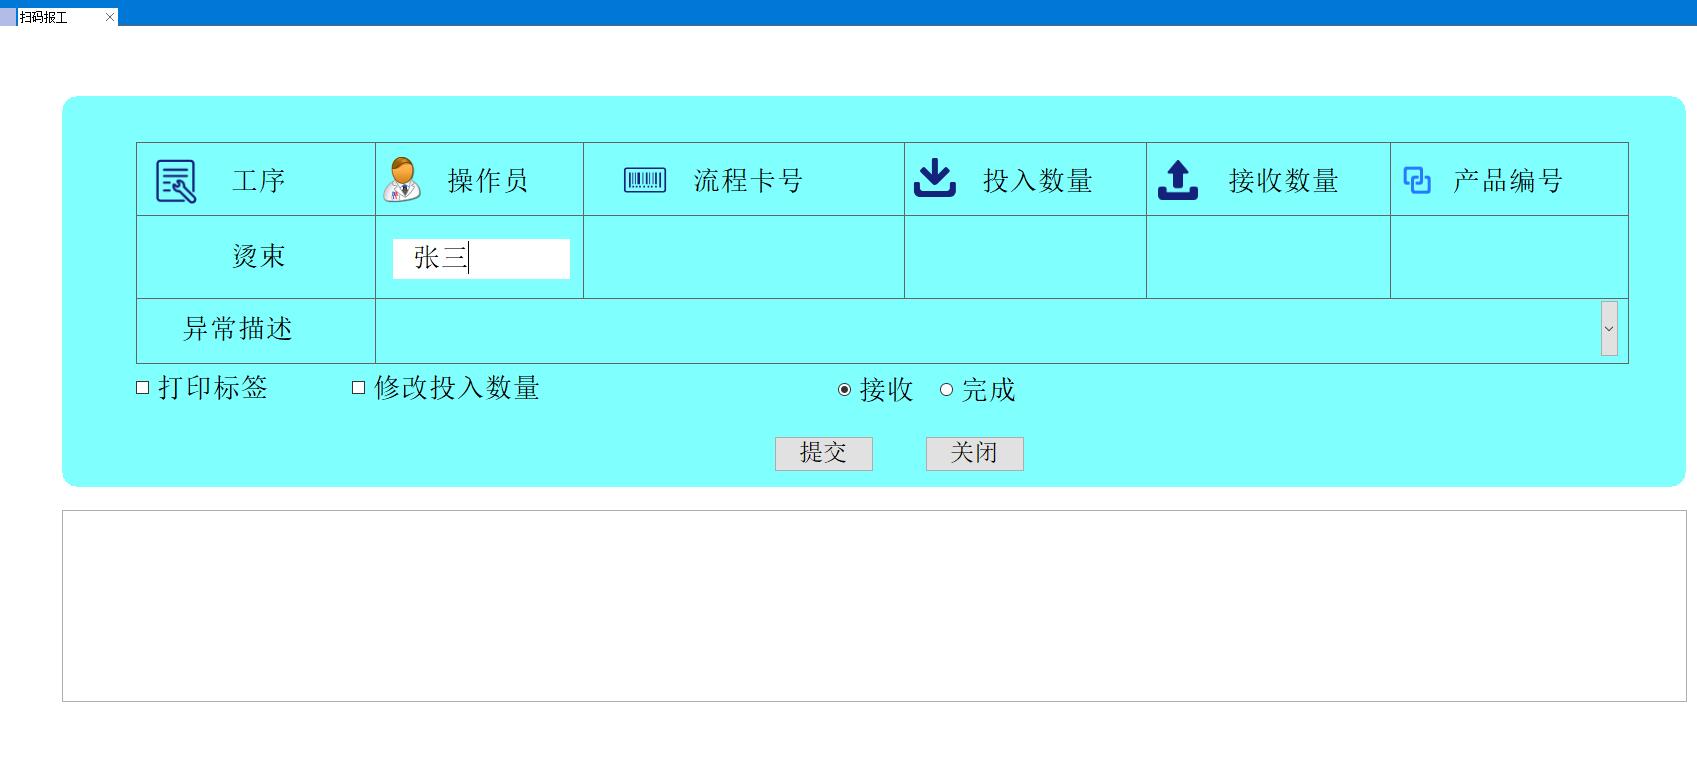This screenshot has width=1697, height=781.
Task: Click the small icon beside 扫码报工 tab title
Action: click(9, 17)
